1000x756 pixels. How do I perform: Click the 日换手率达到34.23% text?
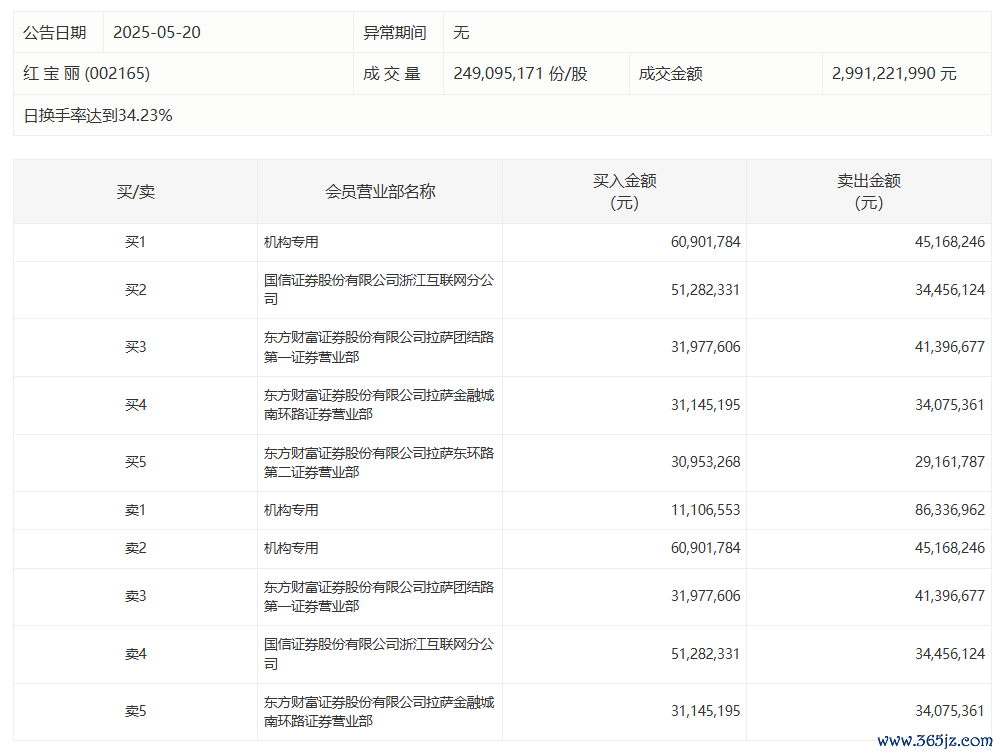pyautogui.click(x=98, y=115)
